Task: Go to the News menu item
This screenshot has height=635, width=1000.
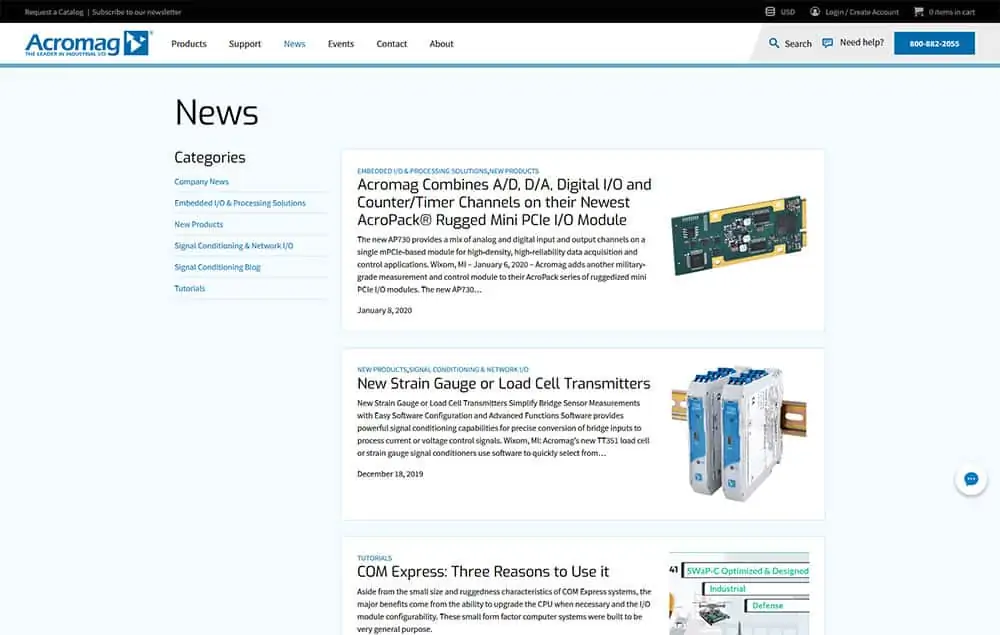Action: coord(295,44)
